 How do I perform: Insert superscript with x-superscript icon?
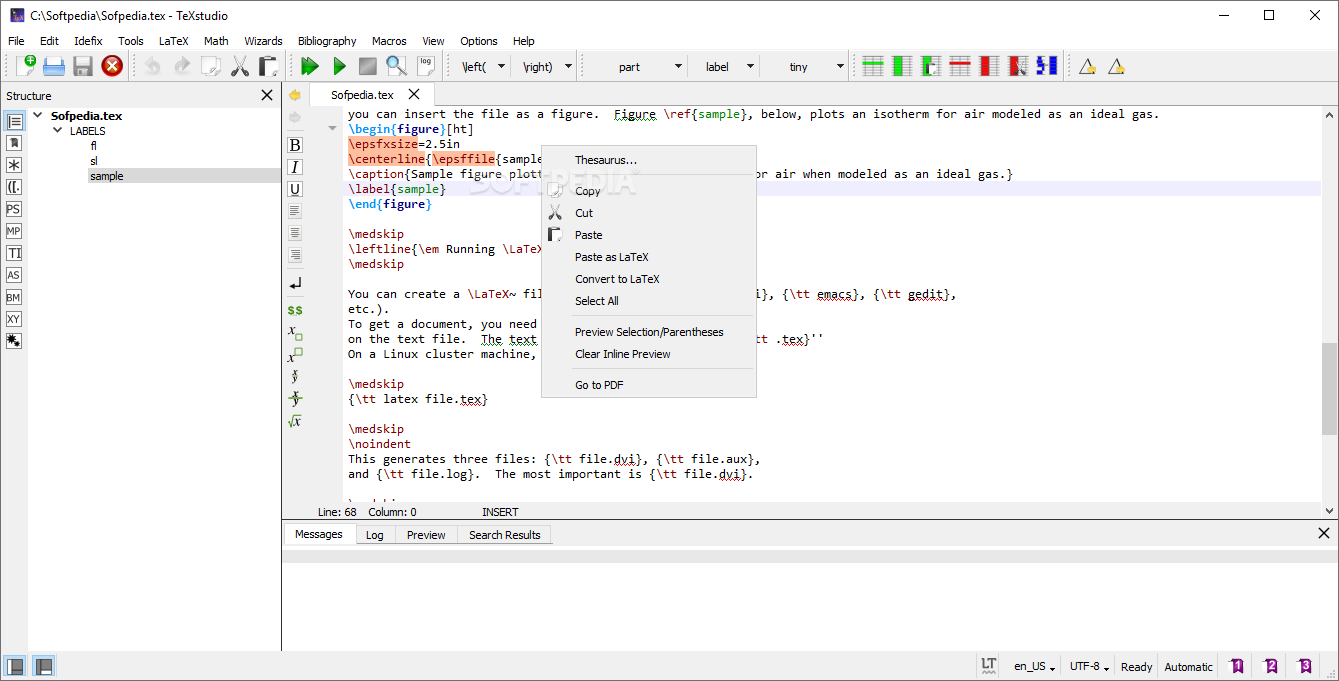pos(295,354)
